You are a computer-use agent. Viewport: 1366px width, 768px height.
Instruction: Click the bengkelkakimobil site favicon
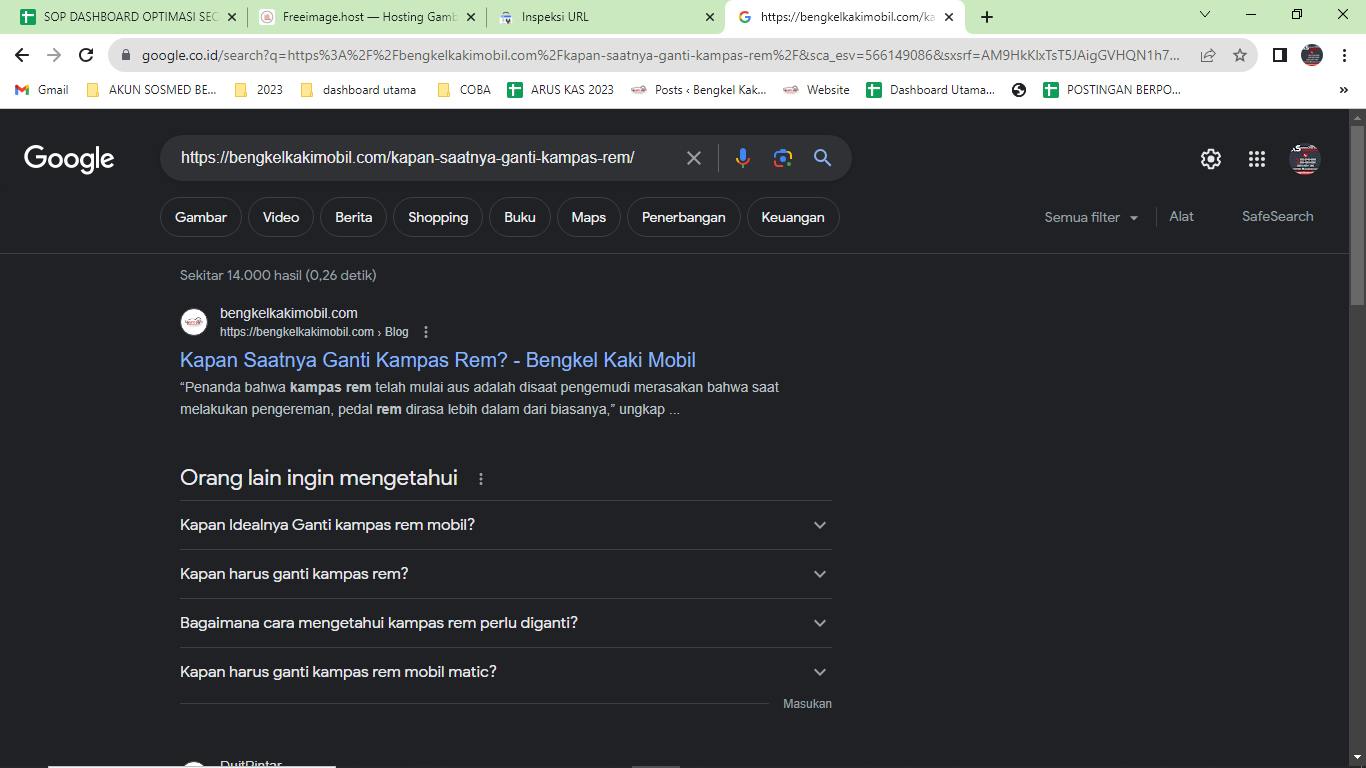pos(194,322)
